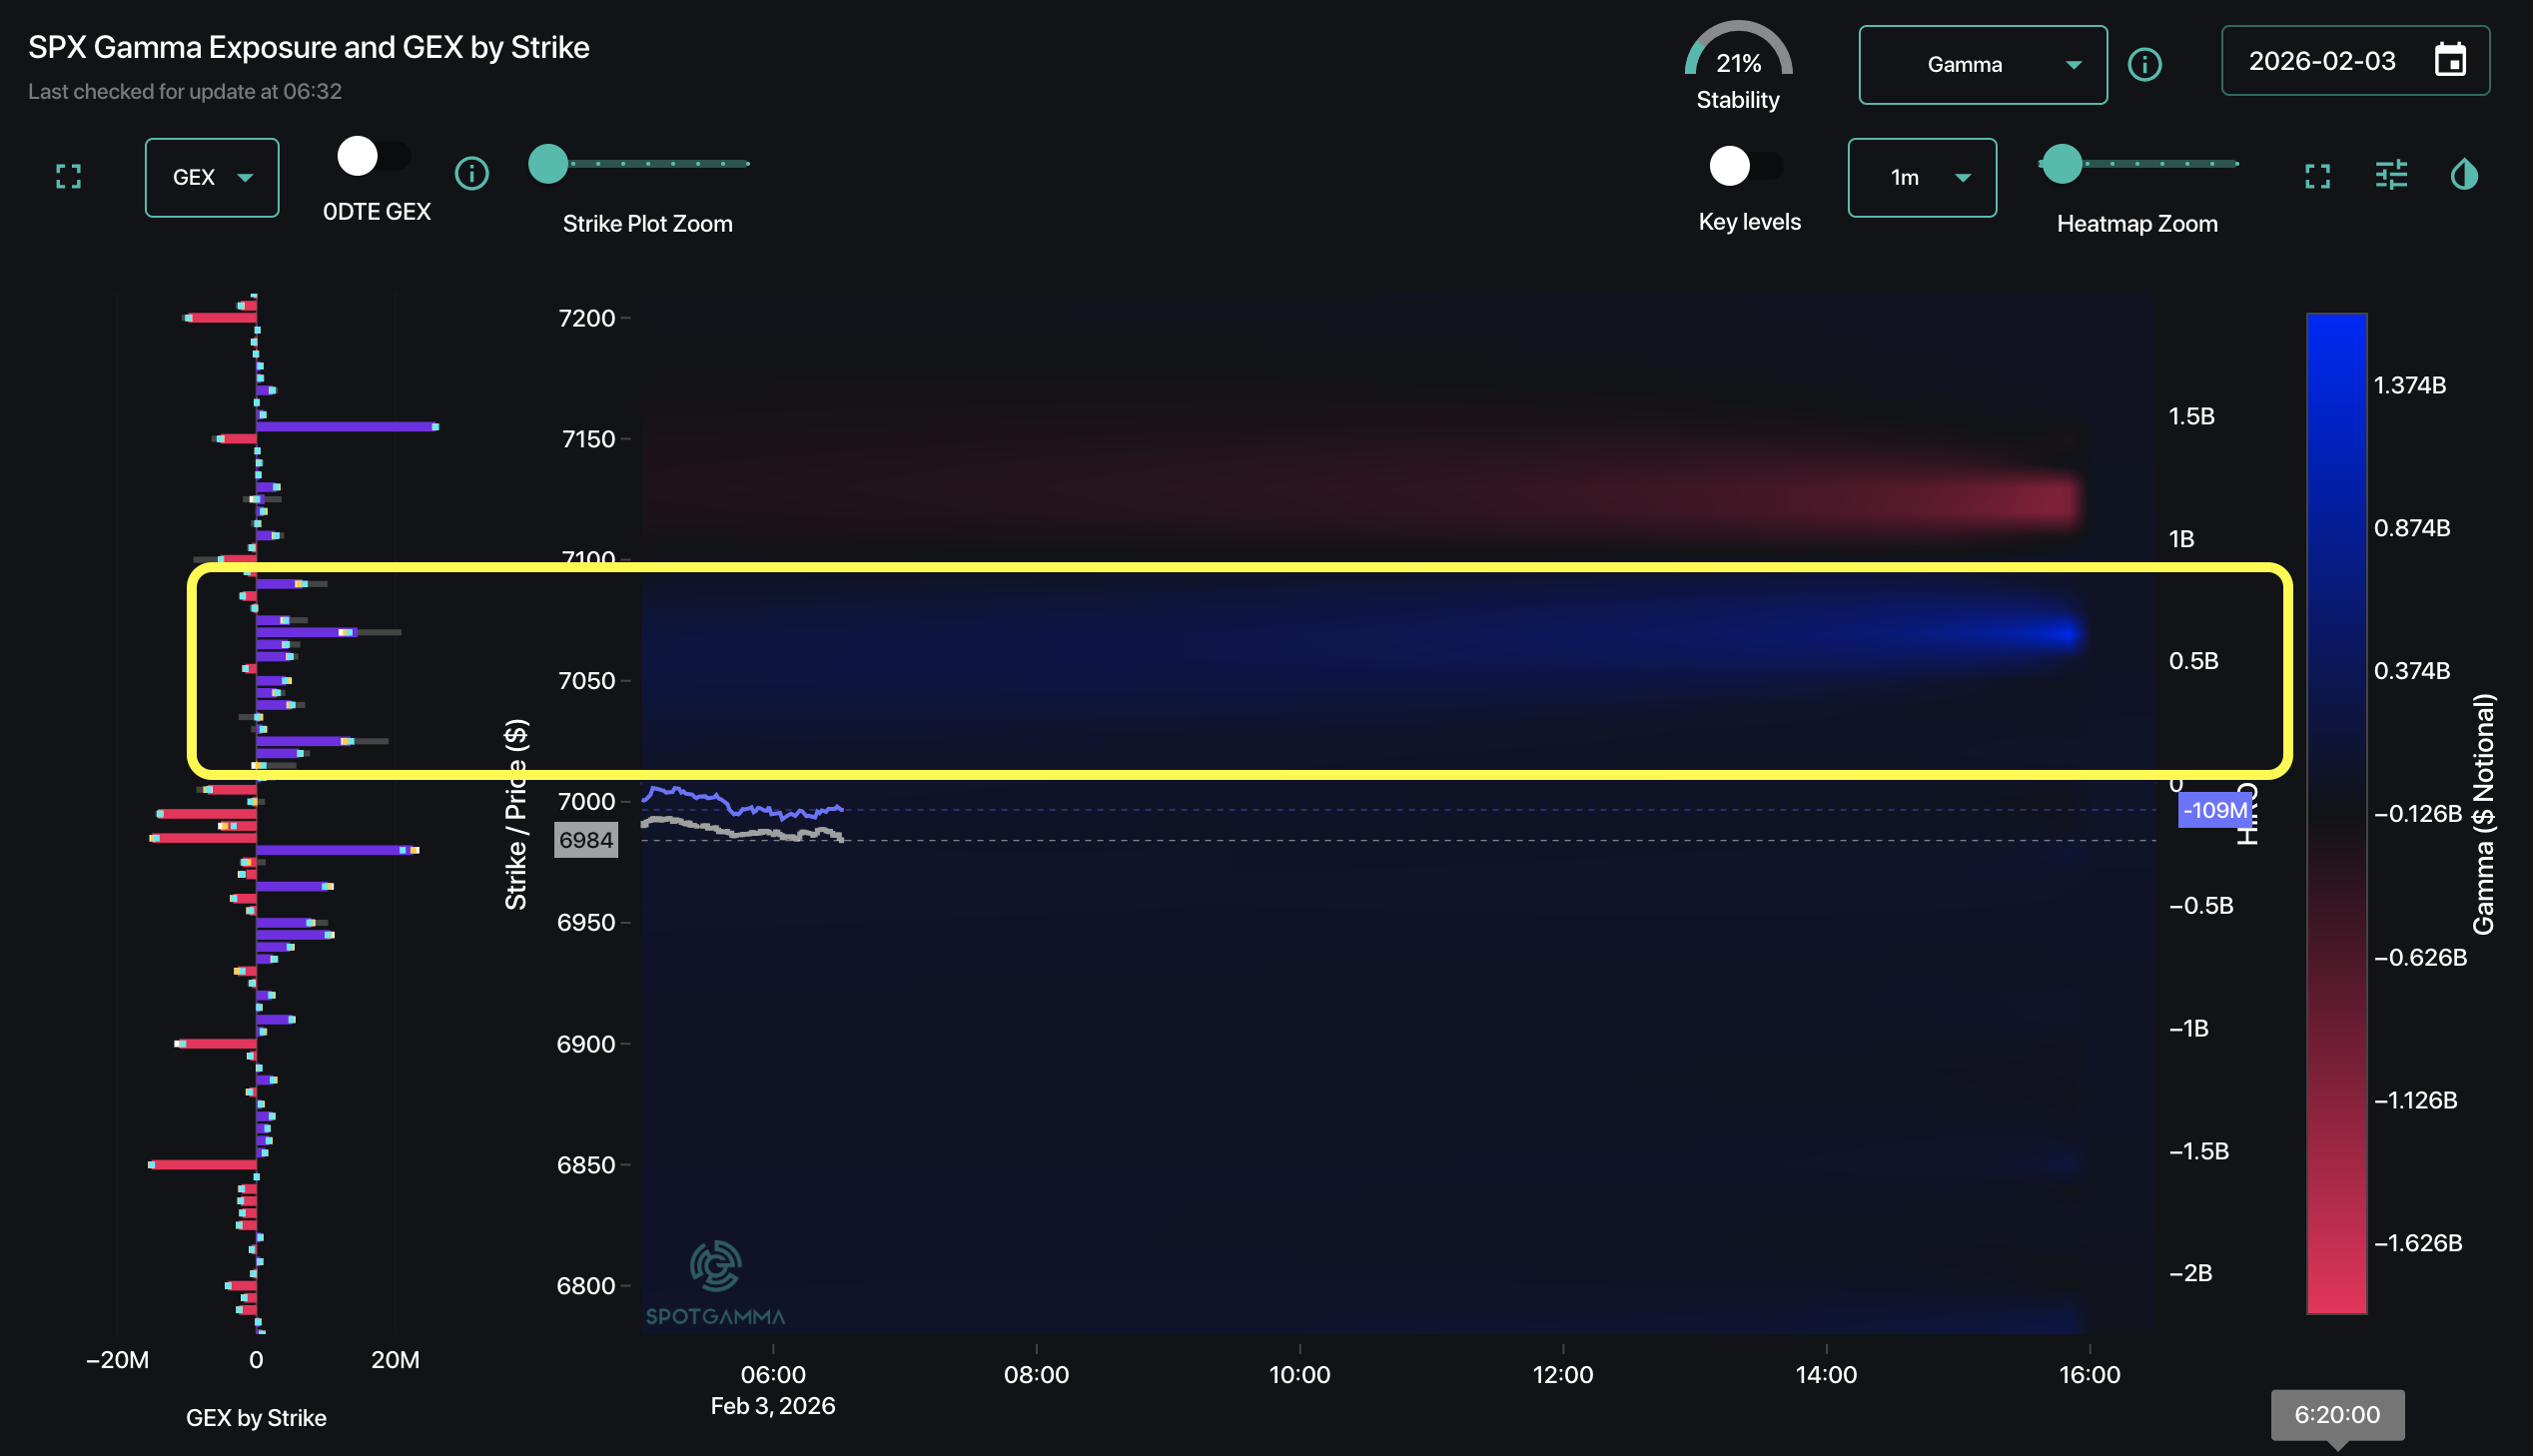Click fullscreen icon beside GEX dropdown

(x=68, y=177)
